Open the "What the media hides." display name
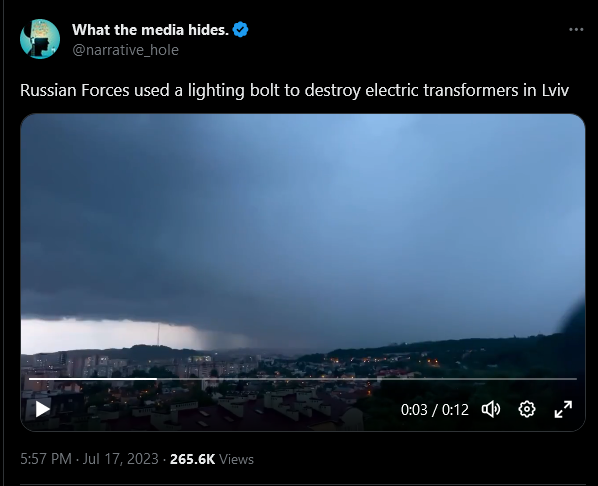Screen dimensions: 598x486 coord(150,30)
